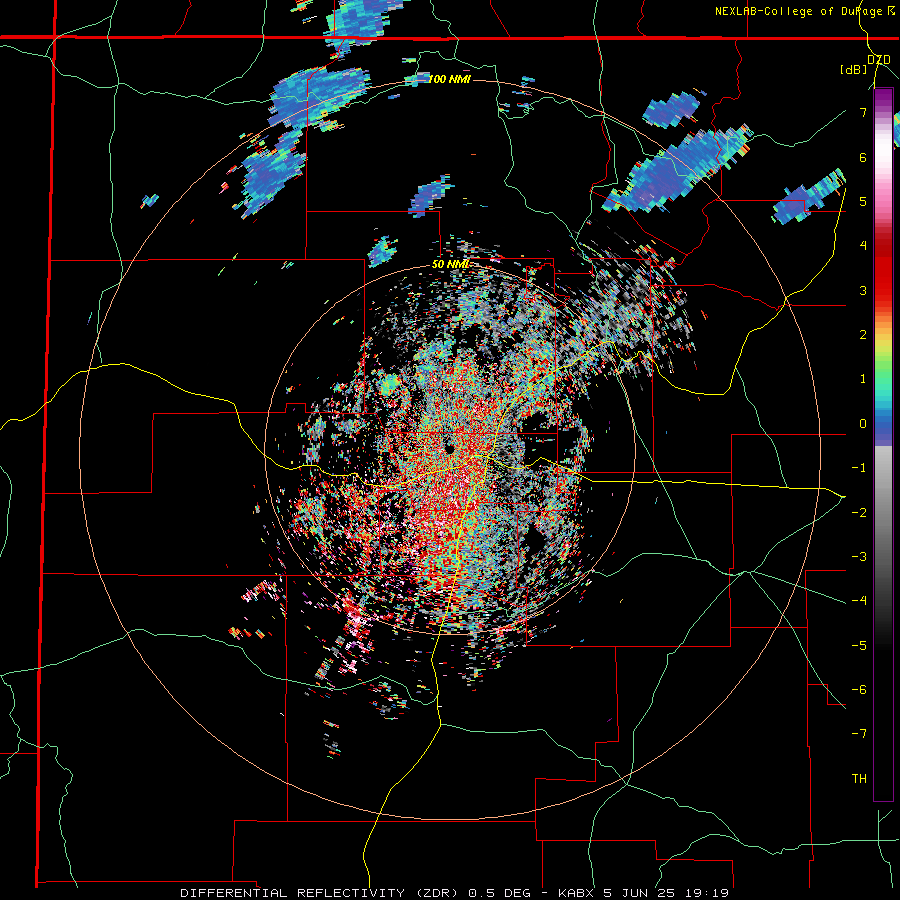
Task: Click the -5 value on the scale
Action: pos(859,645)
